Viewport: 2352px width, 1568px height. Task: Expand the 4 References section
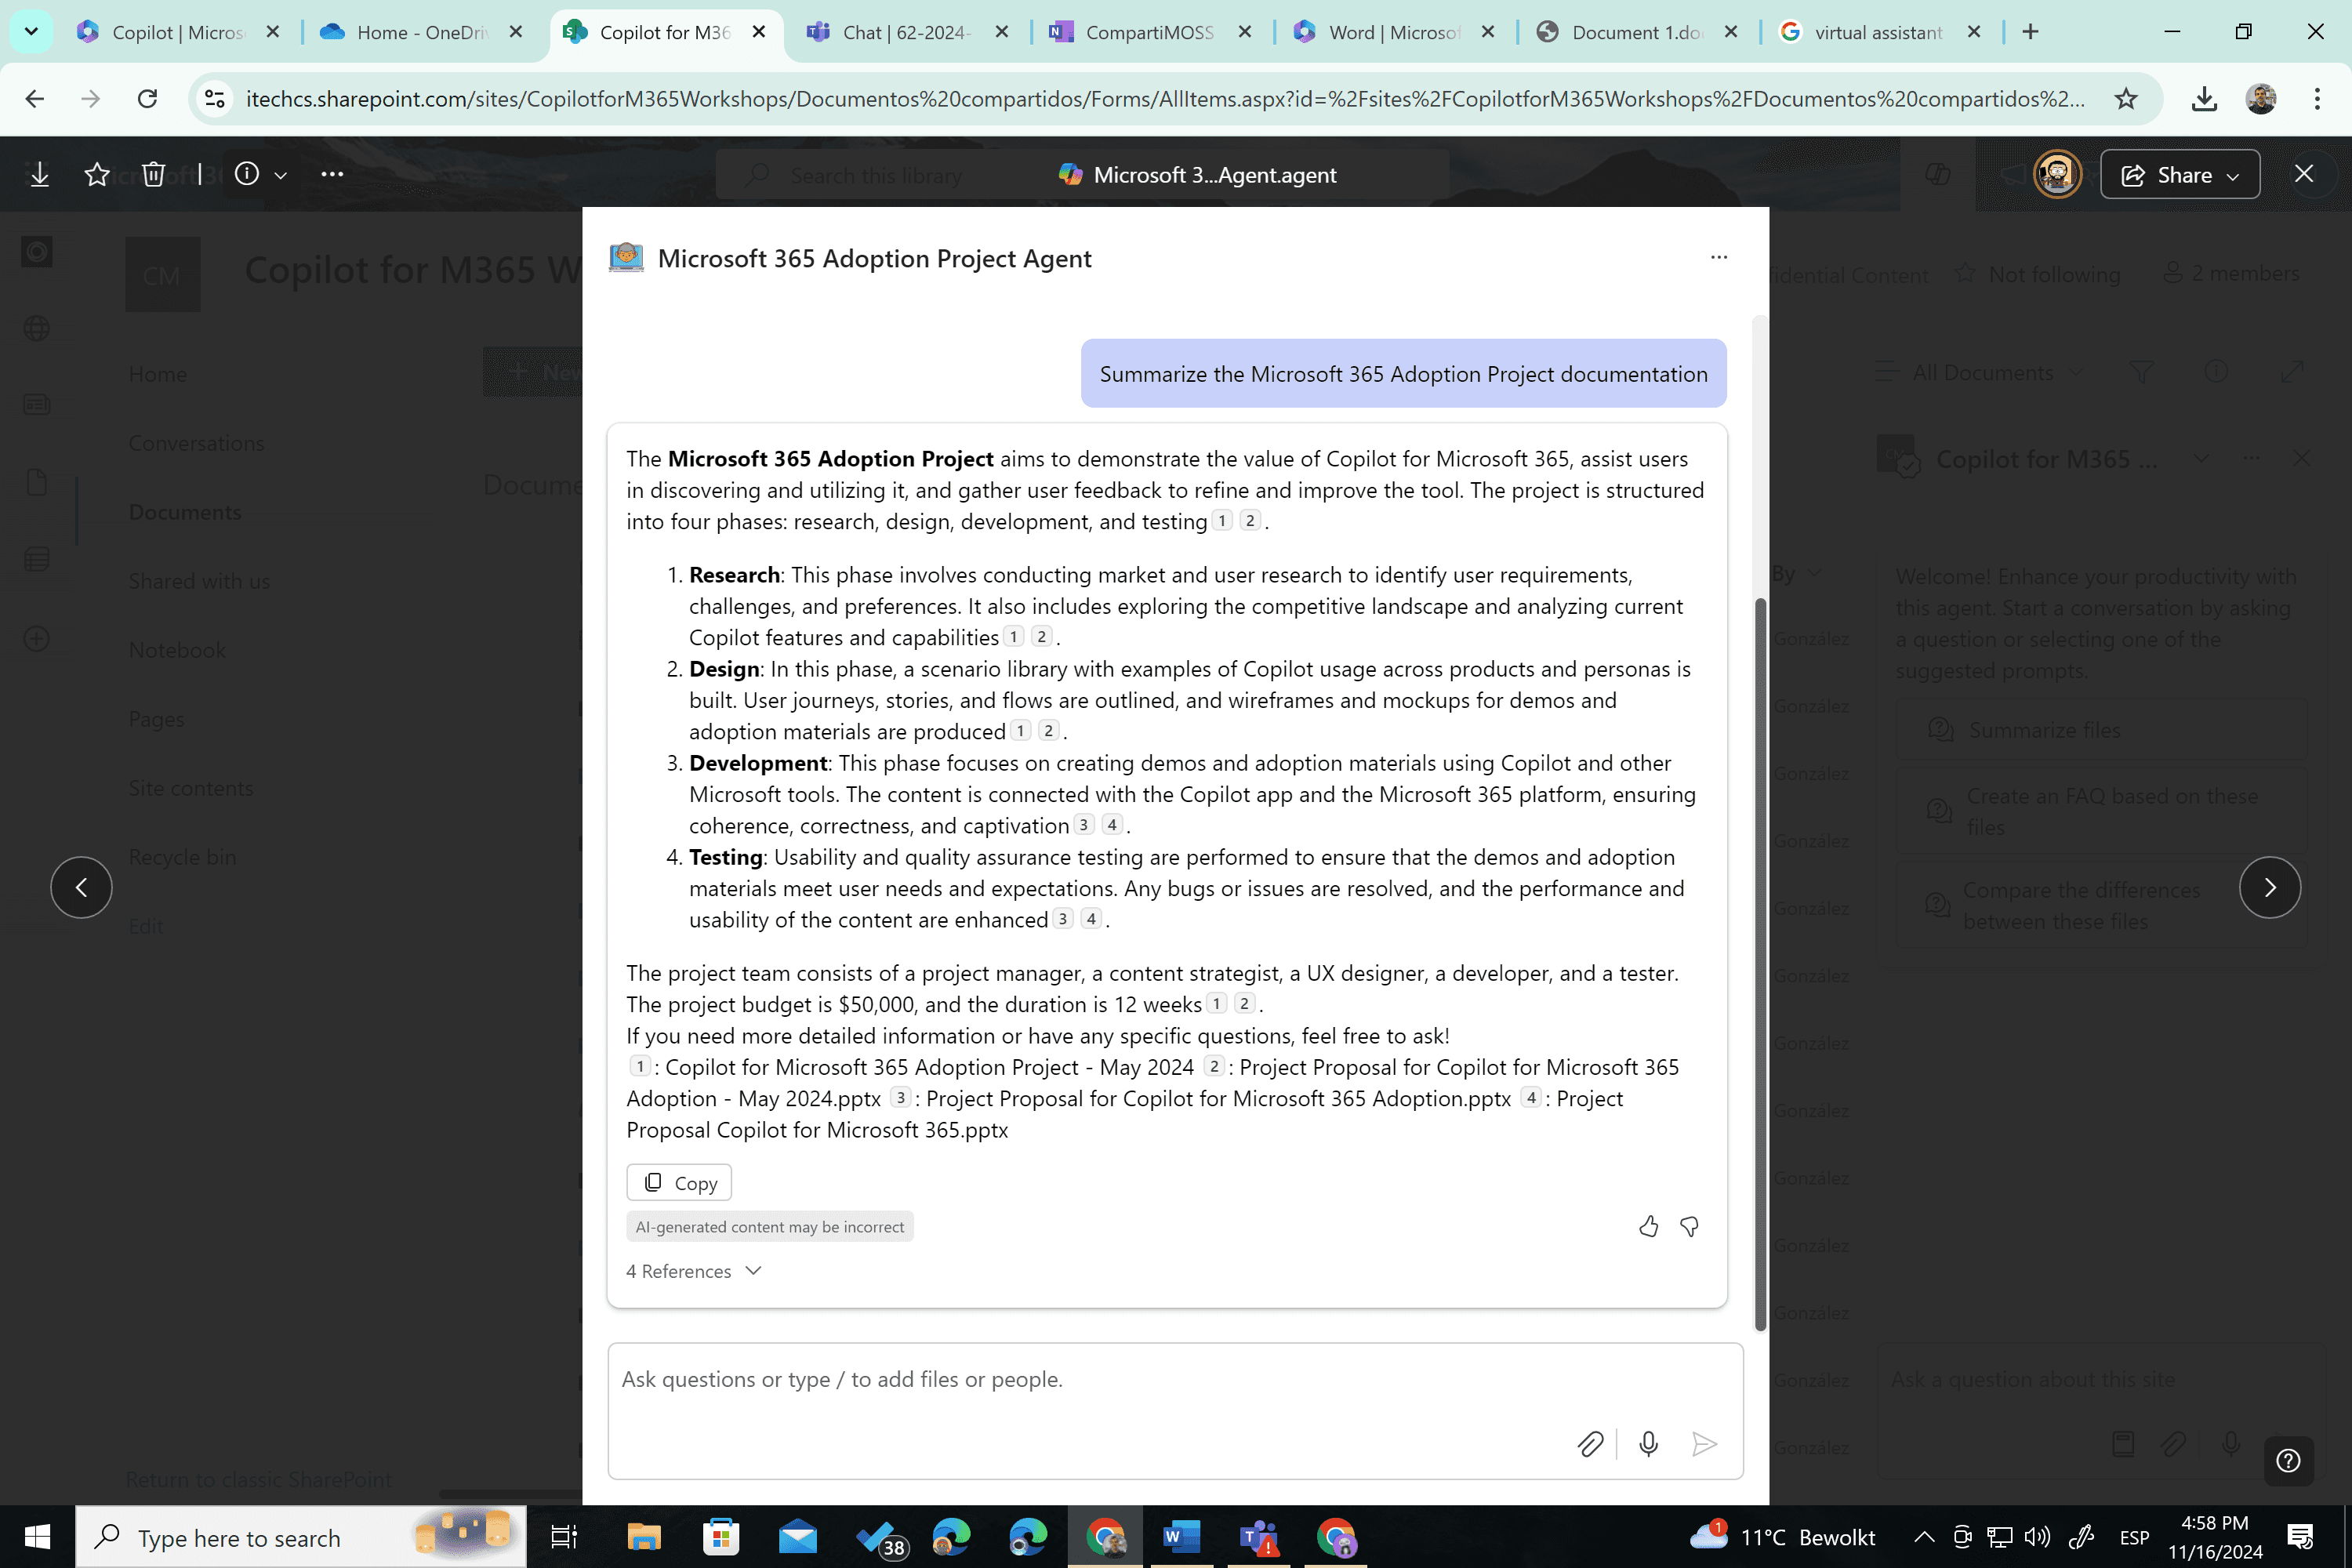tap(694, 1271)
